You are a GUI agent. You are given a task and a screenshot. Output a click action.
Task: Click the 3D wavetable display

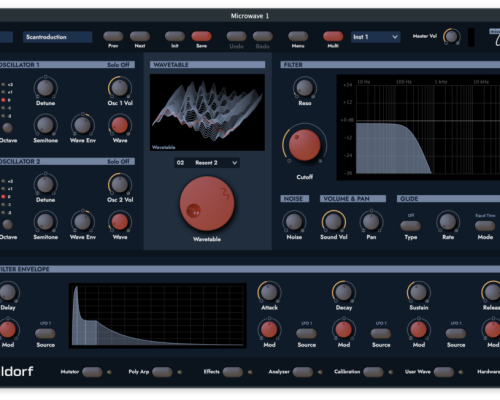(207, 112)
